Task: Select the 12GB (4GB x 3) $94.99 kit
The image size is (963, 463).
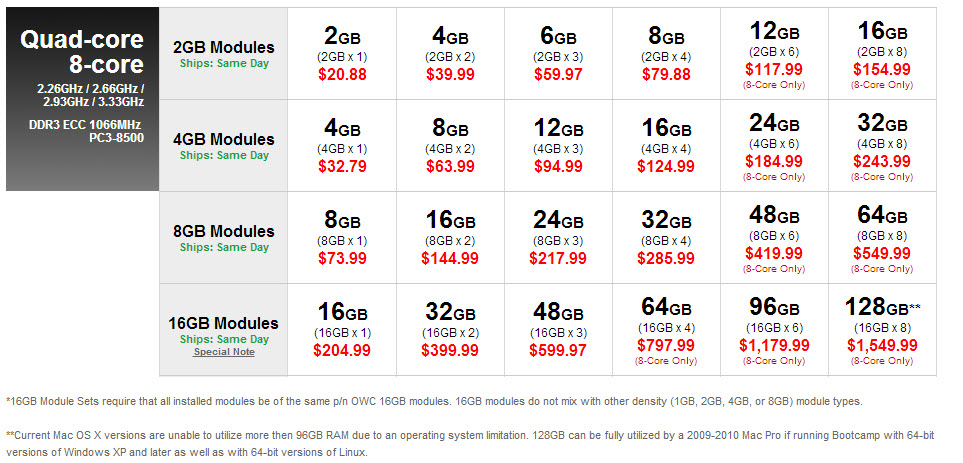Action: (558, 146)
